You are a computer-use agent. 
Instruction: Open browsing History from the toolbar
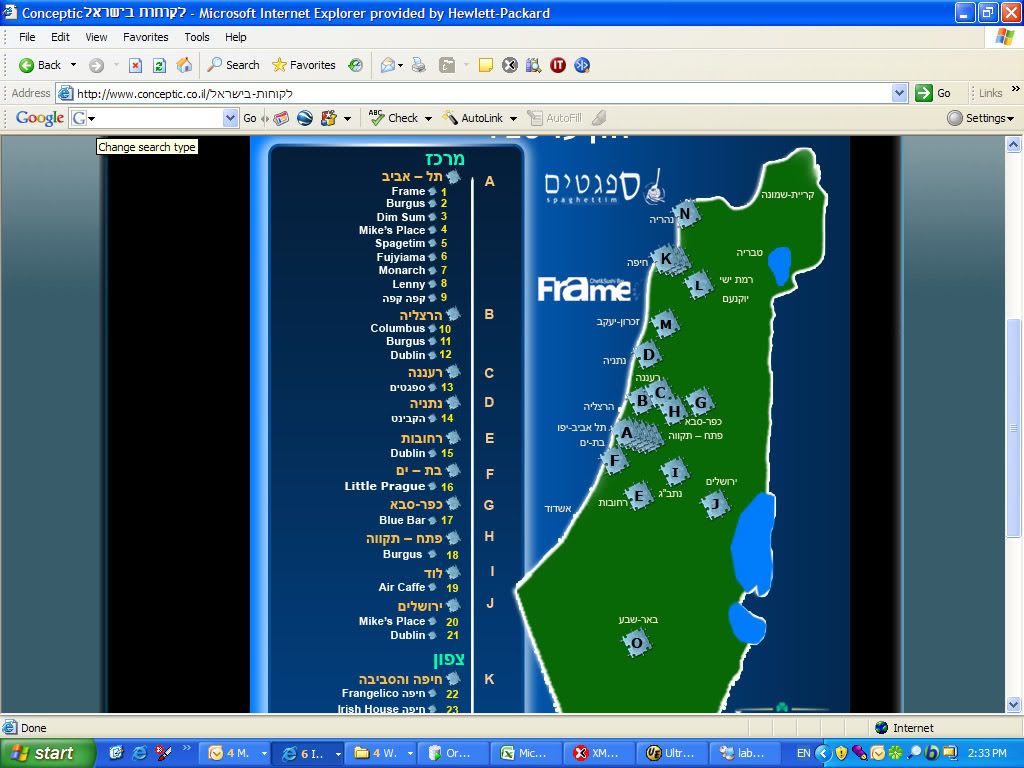click(x=355, y=65)
